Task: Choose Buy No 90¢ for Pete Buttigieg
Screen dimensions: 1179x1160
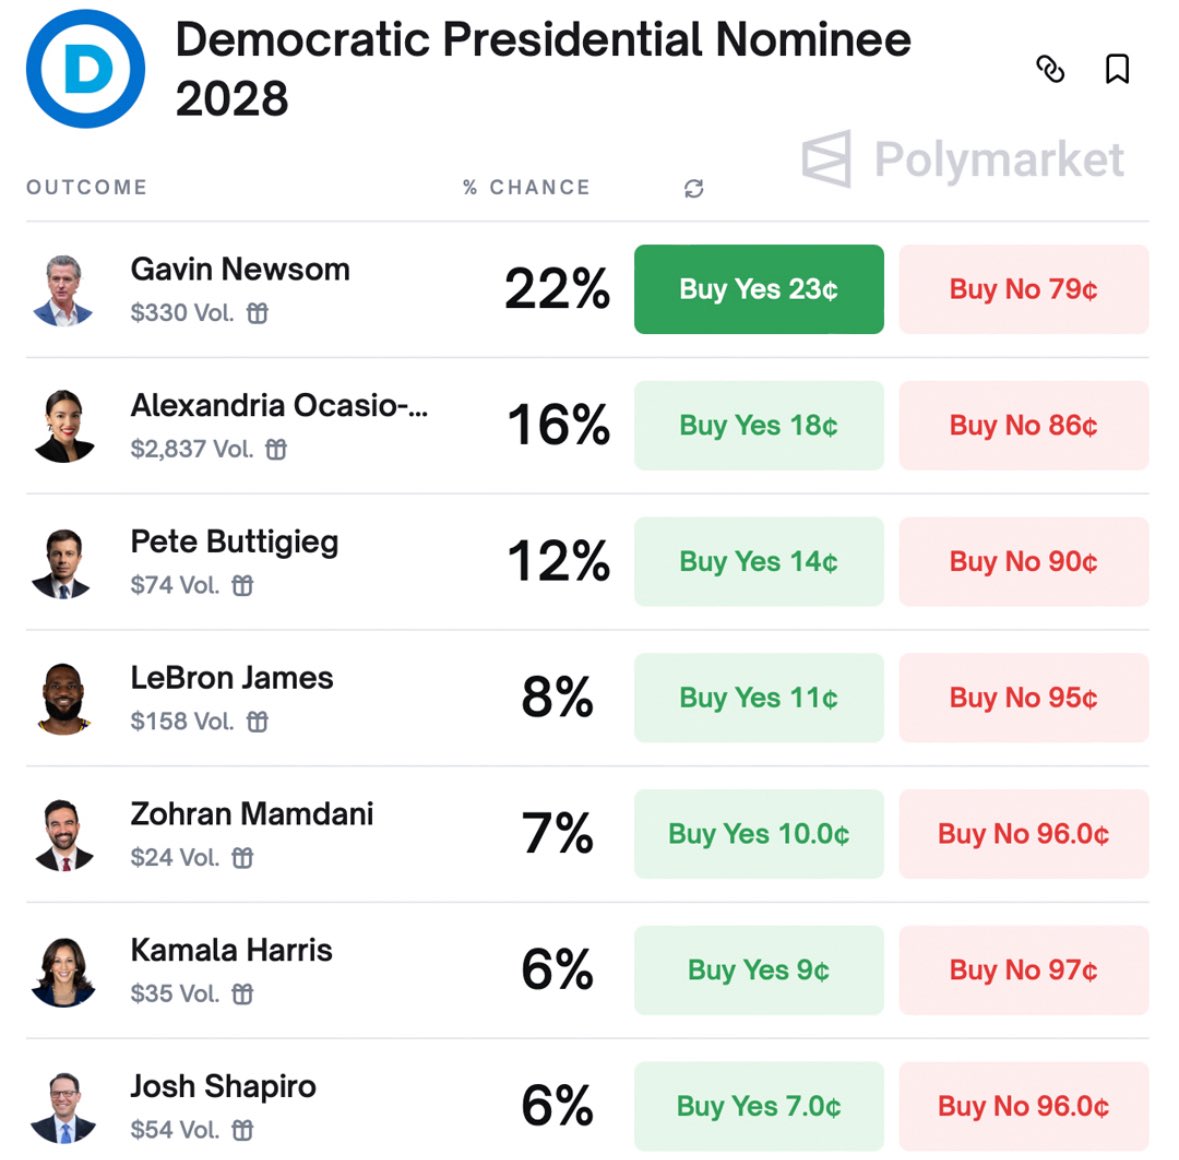Action: (x=1023, y=562)
